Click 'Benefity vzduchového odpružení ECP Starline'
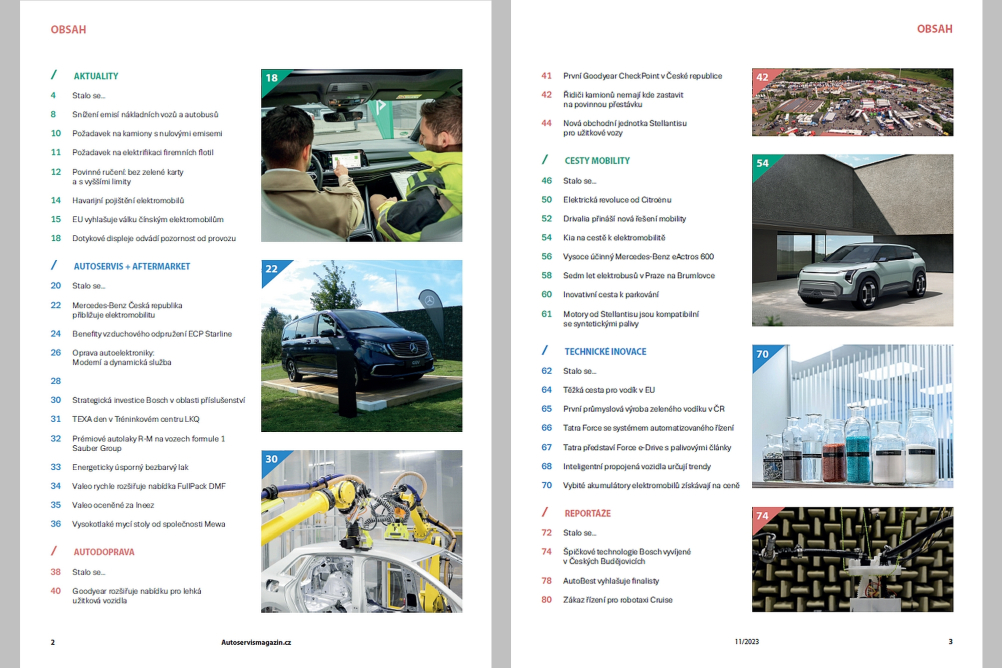 coord(152,334)
